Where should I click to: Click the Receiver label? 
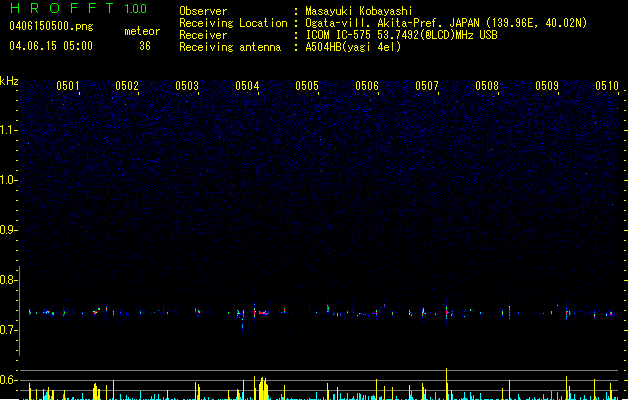tap(203, 35)
